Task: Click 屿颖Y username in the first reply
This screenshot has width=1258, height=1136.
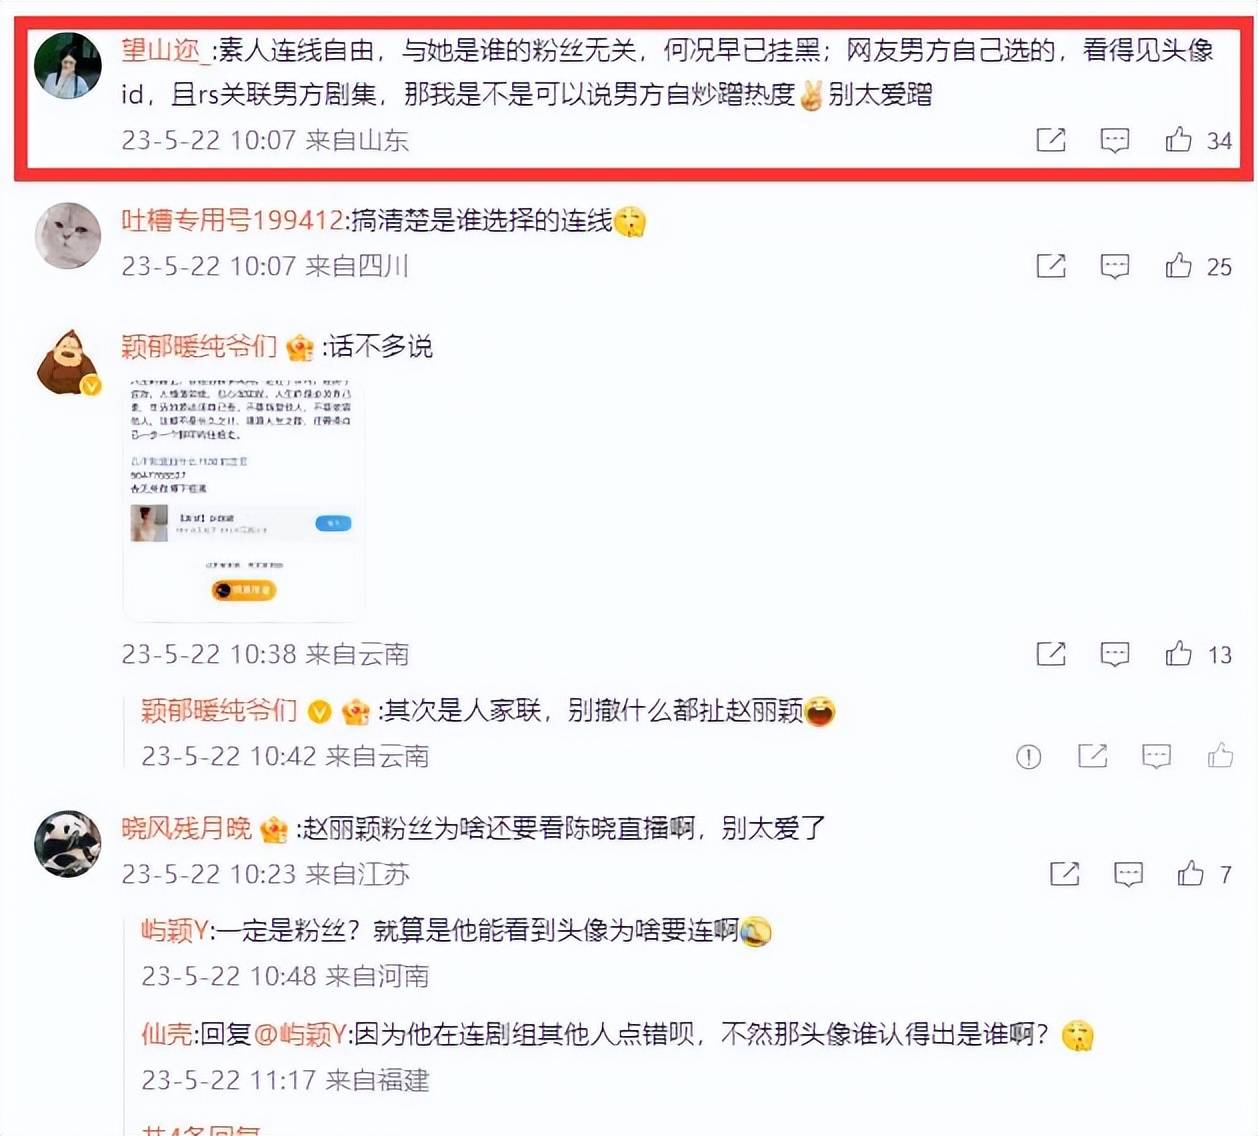Action: point(174,931)
